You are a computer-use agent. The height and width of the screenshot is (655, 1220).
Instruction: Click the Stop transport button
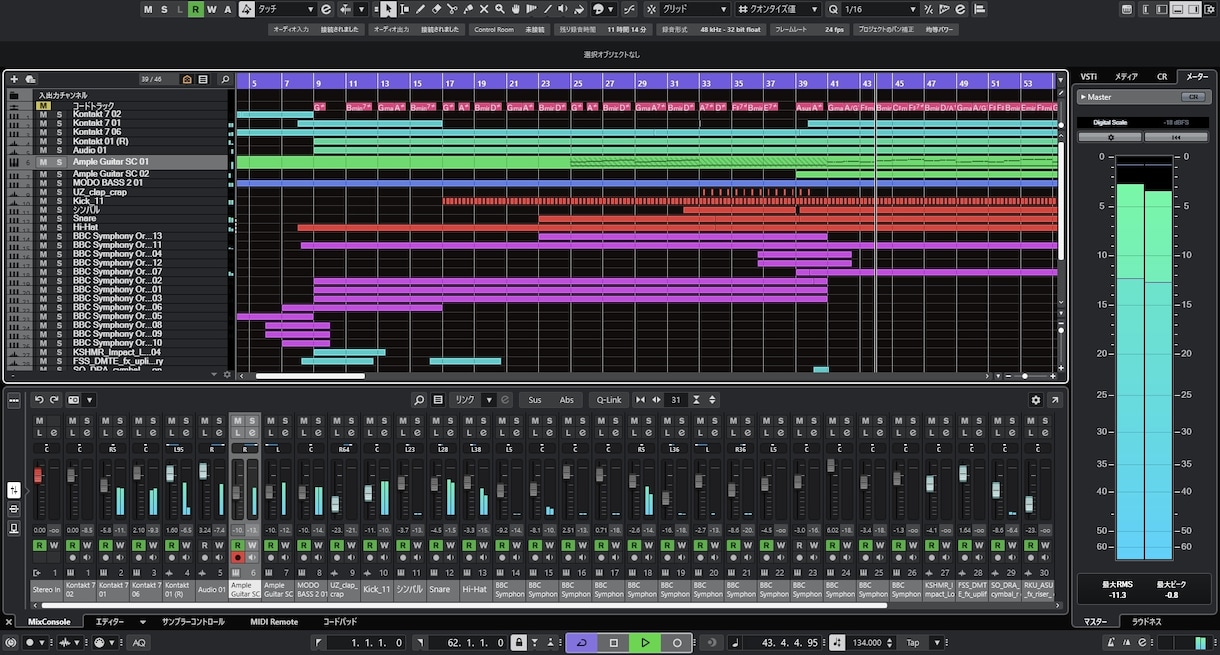[614, 642]
